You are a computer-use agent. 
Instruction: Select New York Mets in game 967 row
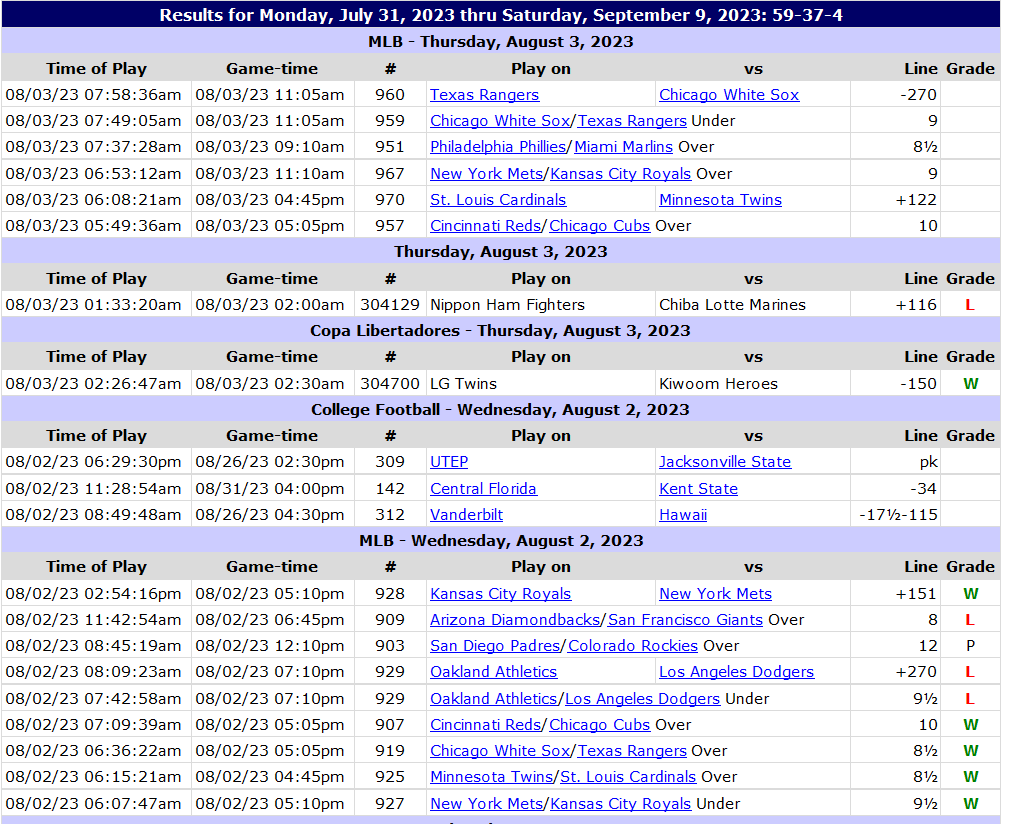coord(487,173)
